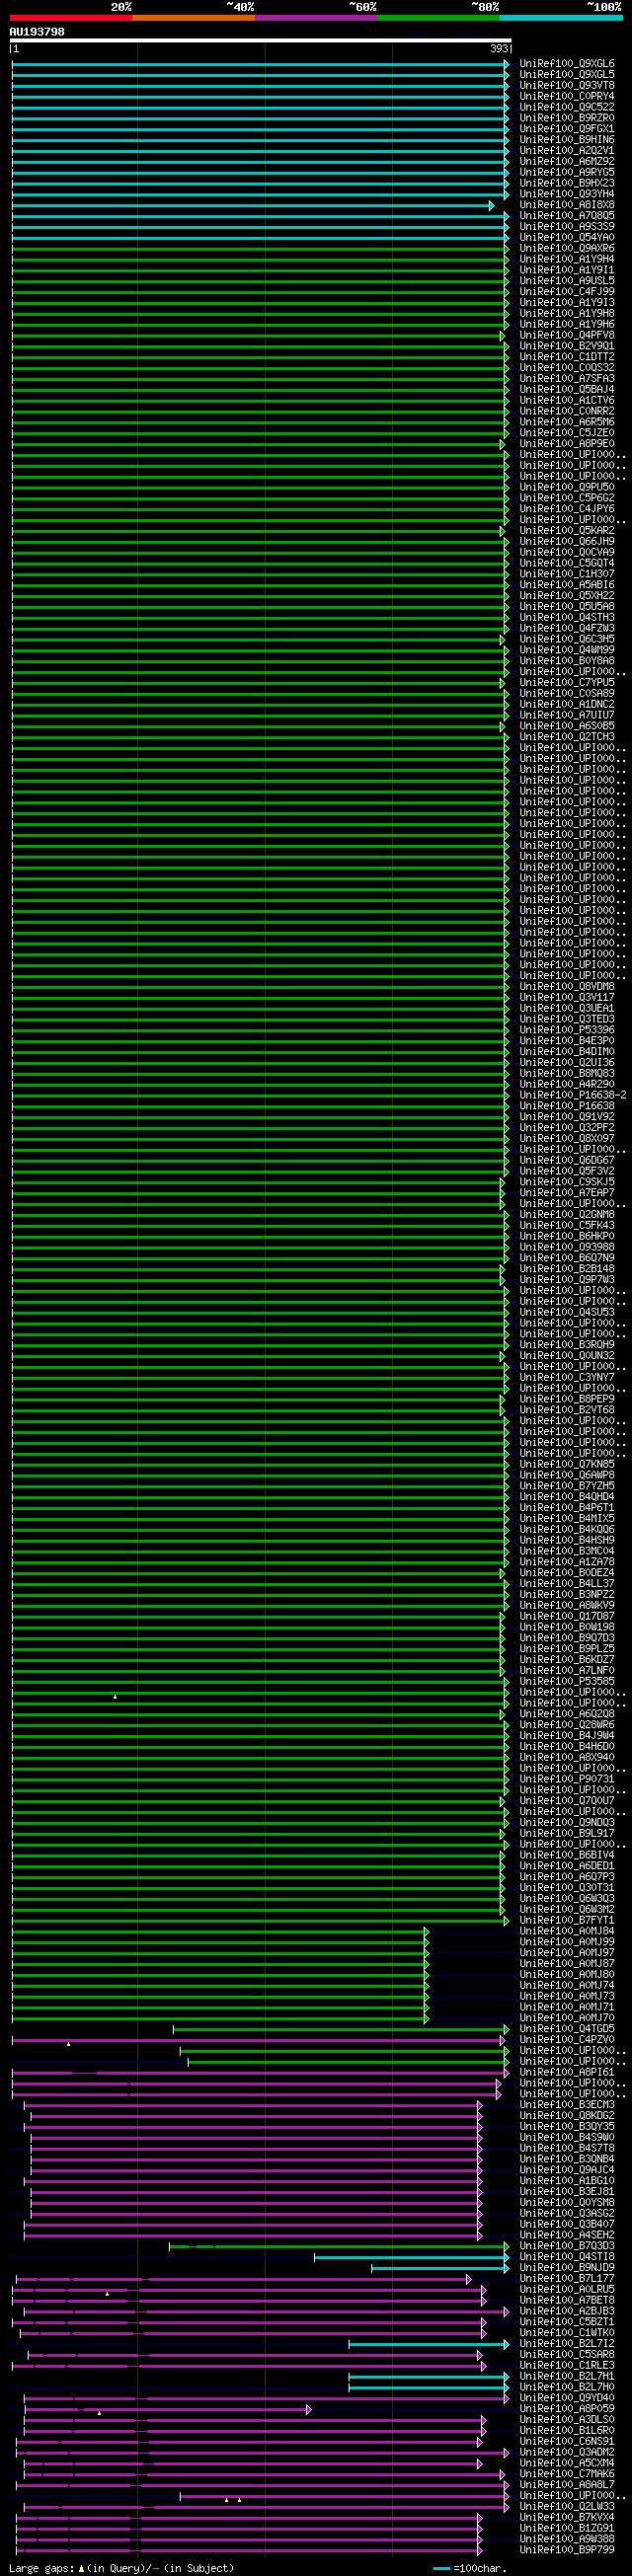Select the UniRef100_P53585 label
The height and width of the screenshot is (2576, 632).
coord(567,1682)
